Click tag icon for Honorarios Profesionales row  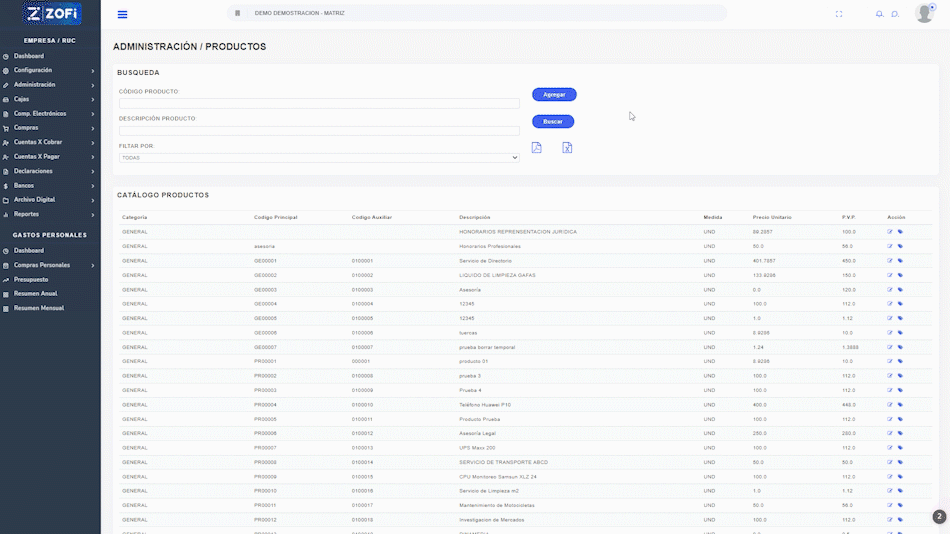(x=900, y=246)
